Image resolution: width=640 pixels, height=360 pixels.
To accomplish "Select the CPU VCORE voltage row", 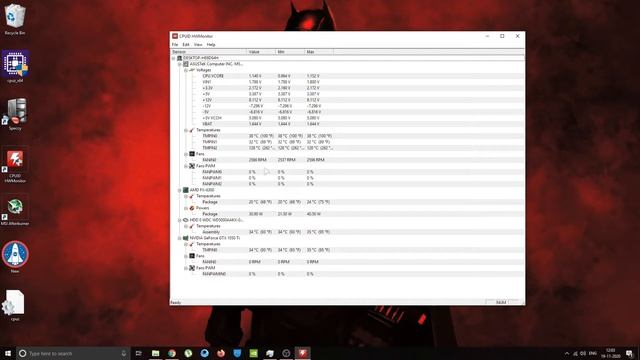I will point(347,76).
